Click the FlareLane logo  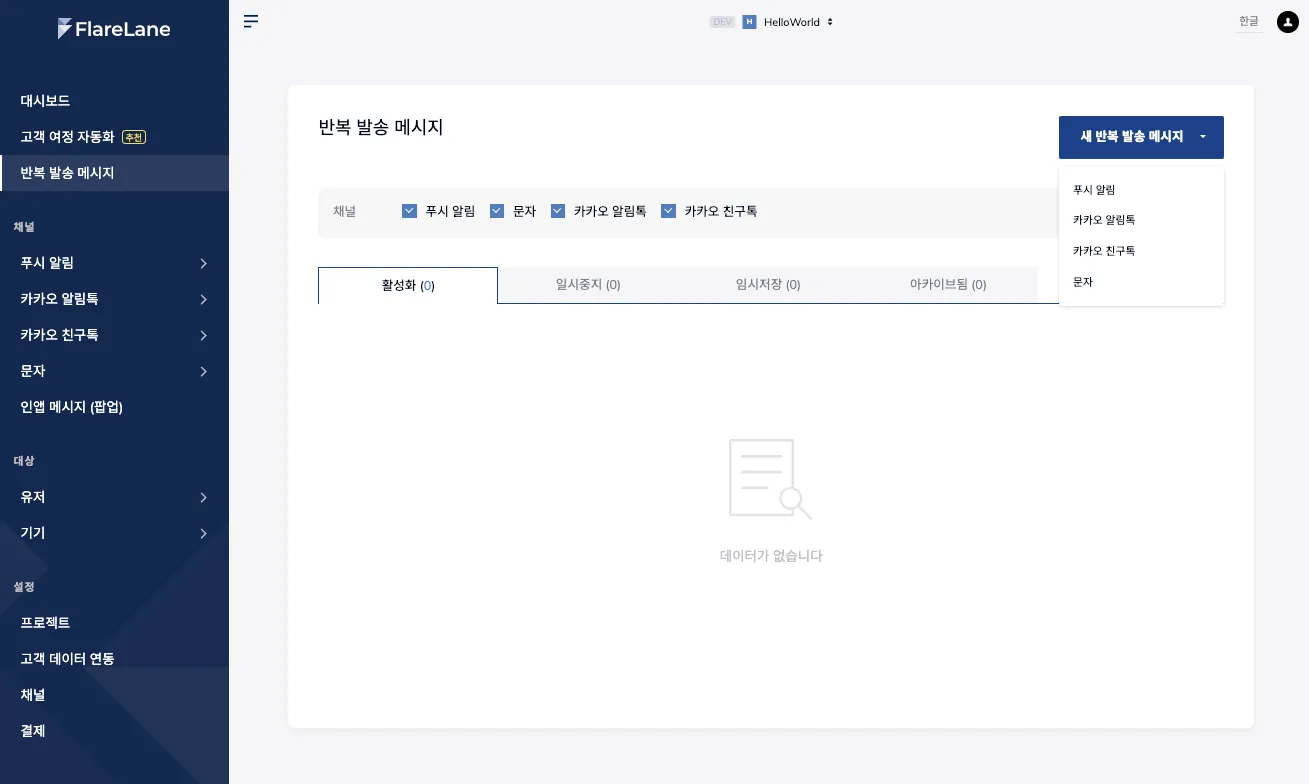tap(114, 28)
